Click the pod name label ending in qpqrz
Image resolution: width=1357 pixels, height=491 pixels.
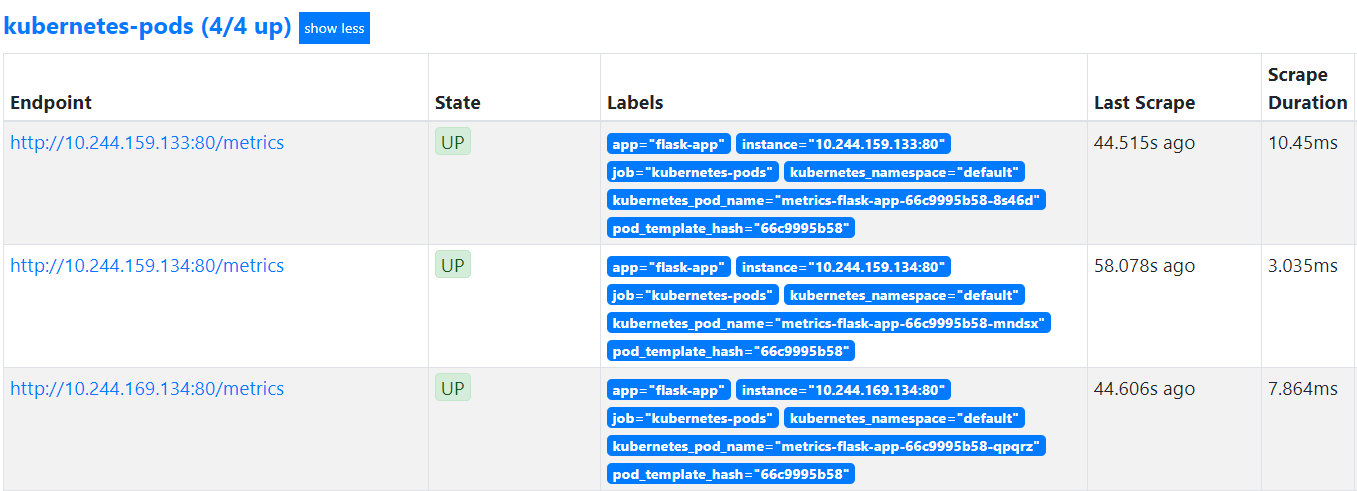tap(826, 446)
